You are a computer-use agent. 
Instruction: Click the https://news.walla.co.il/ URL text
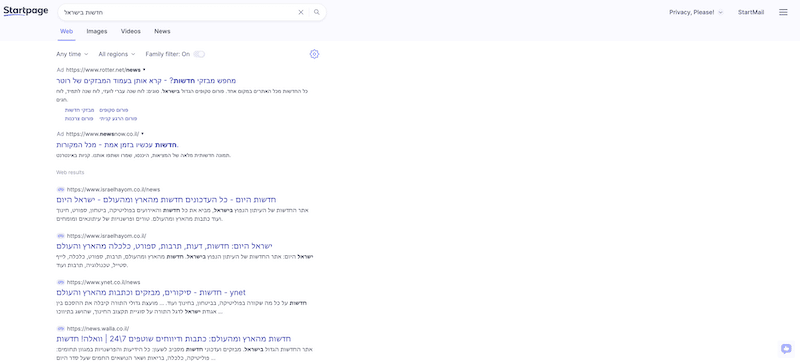pos(98,329)
